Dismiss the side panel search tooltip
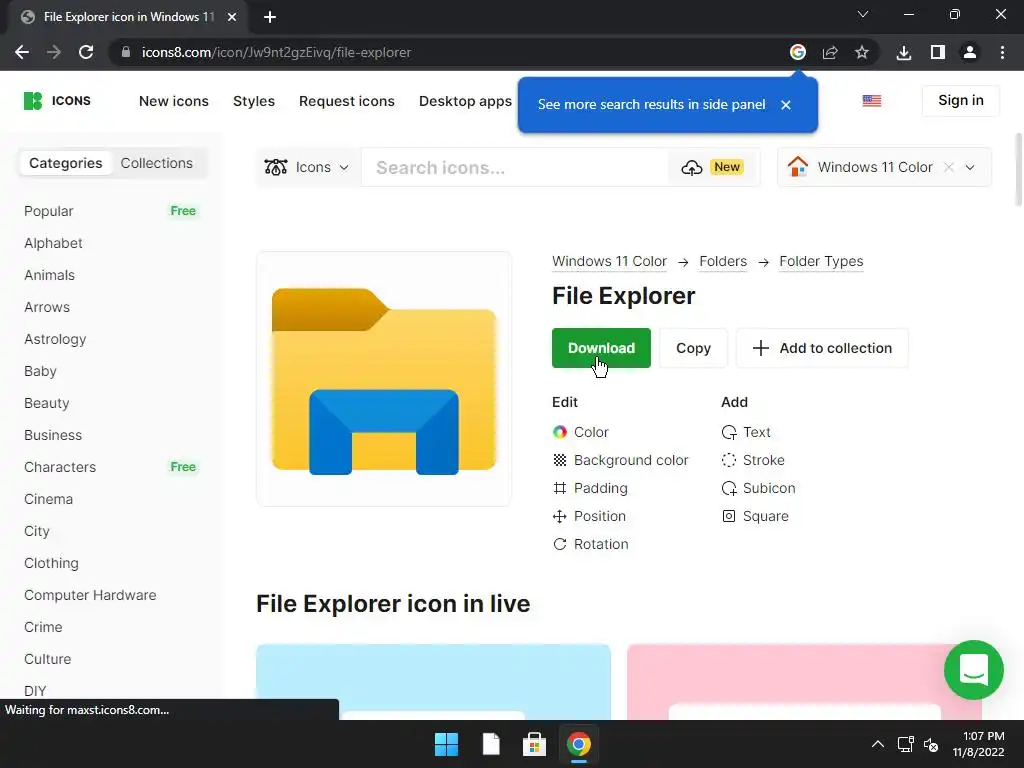Viewport: 1024px width, 768px height. coord(786,104)
